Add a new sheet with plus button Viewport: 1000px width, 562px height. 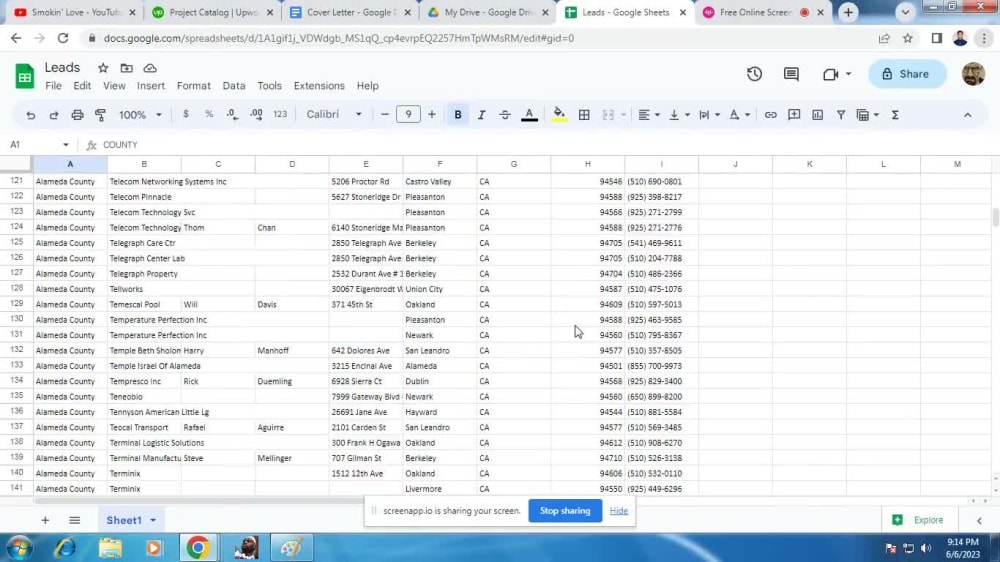(45, 521)
